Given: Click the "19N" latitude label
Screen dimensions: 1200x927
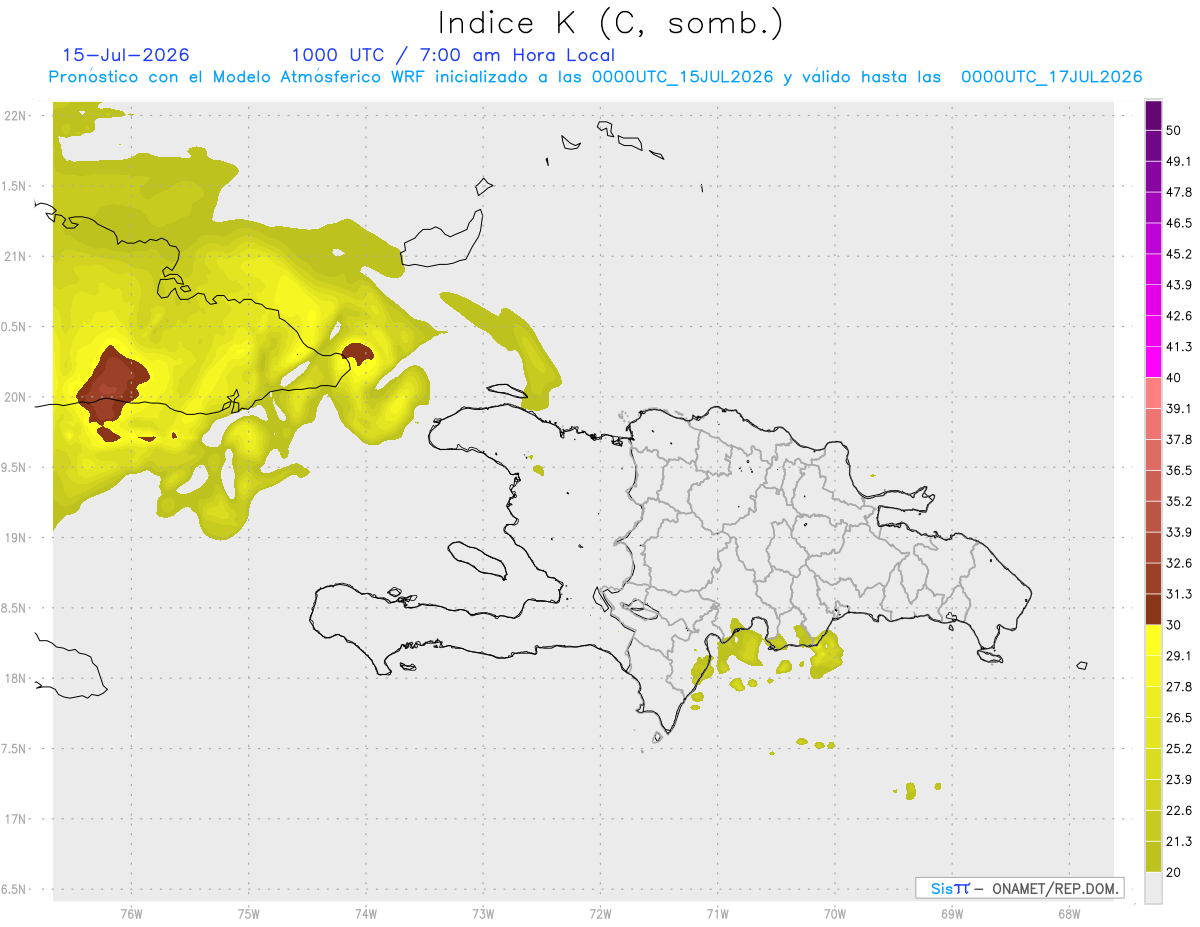Looking at the screenshot, I should click(x=15, y=538).
